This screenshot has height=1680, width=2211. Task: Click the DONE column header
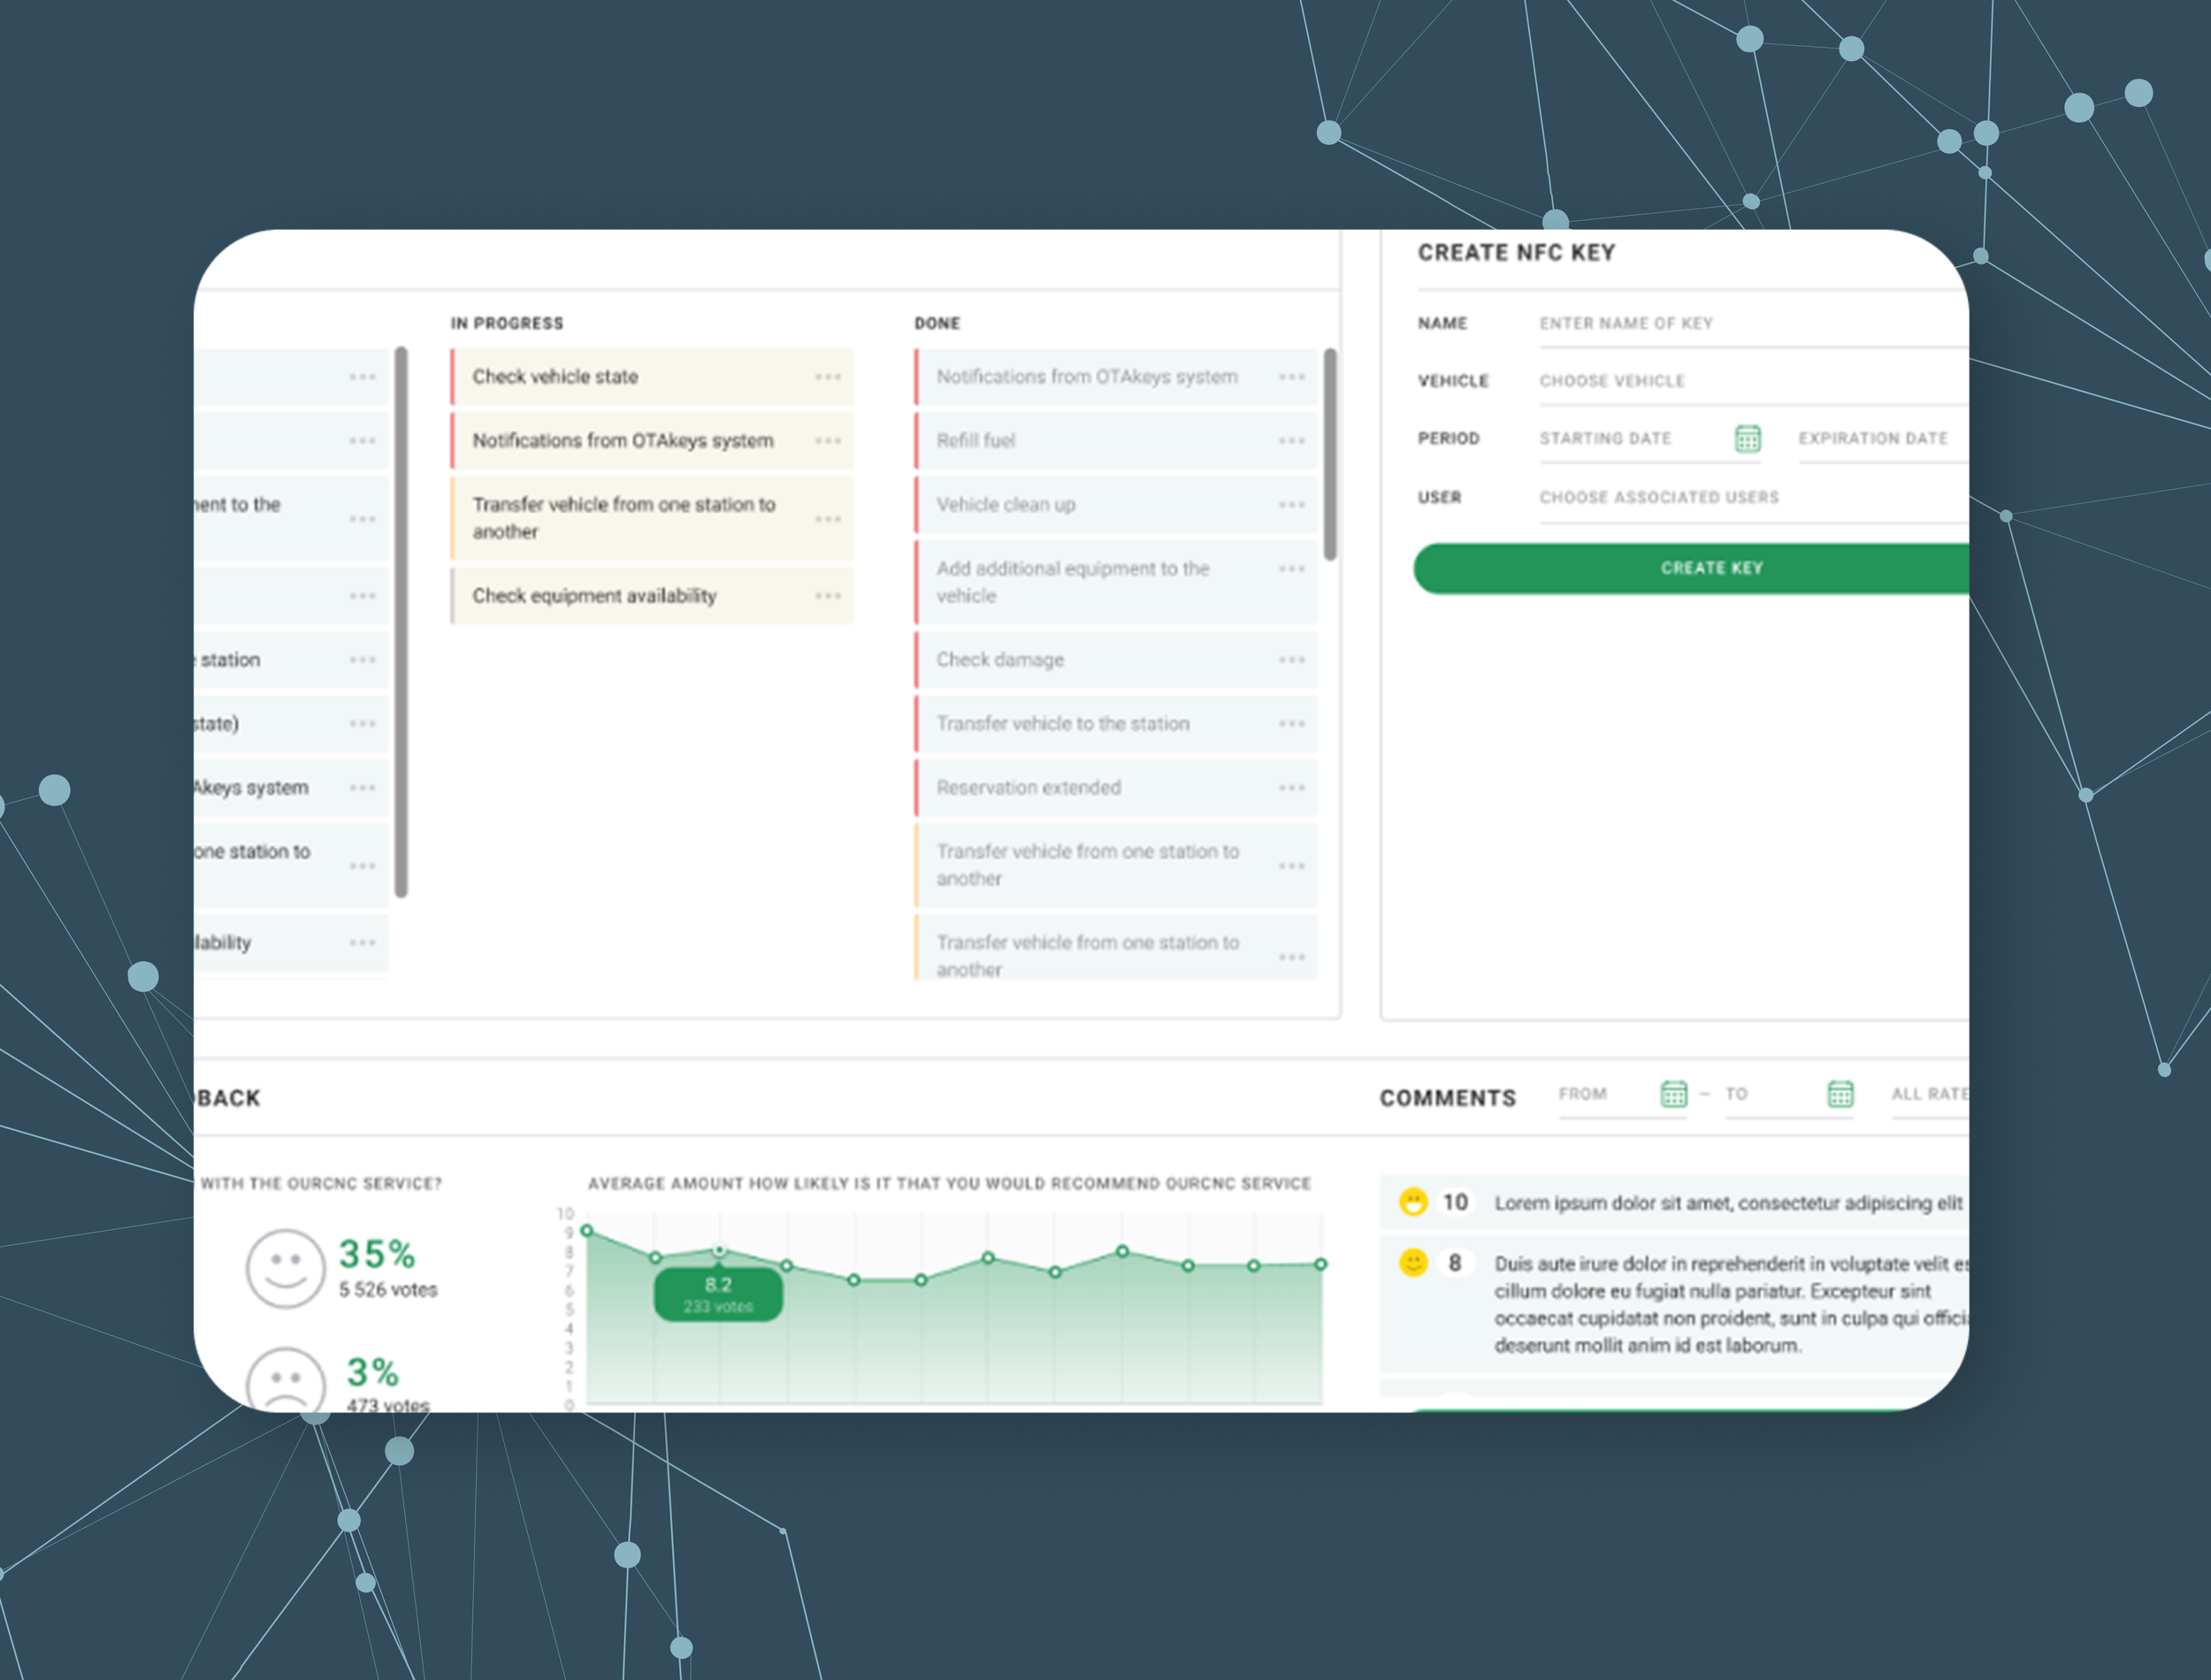[937, 324]
